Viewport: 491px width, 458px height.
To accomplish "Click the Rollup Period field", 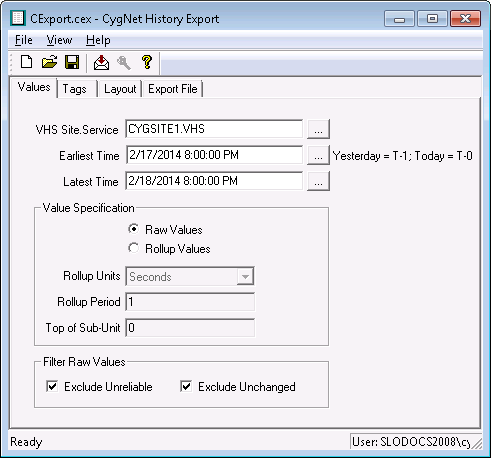I will [190, 302].
